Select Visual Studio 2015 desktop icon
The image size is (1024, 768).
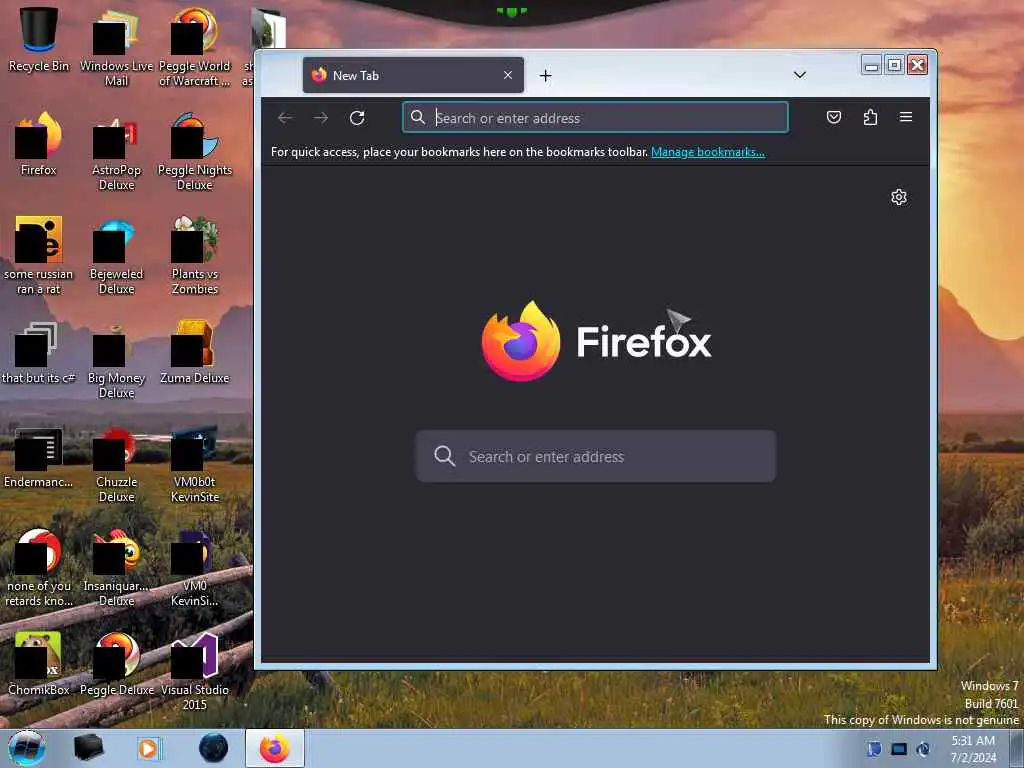coord(195,671)
